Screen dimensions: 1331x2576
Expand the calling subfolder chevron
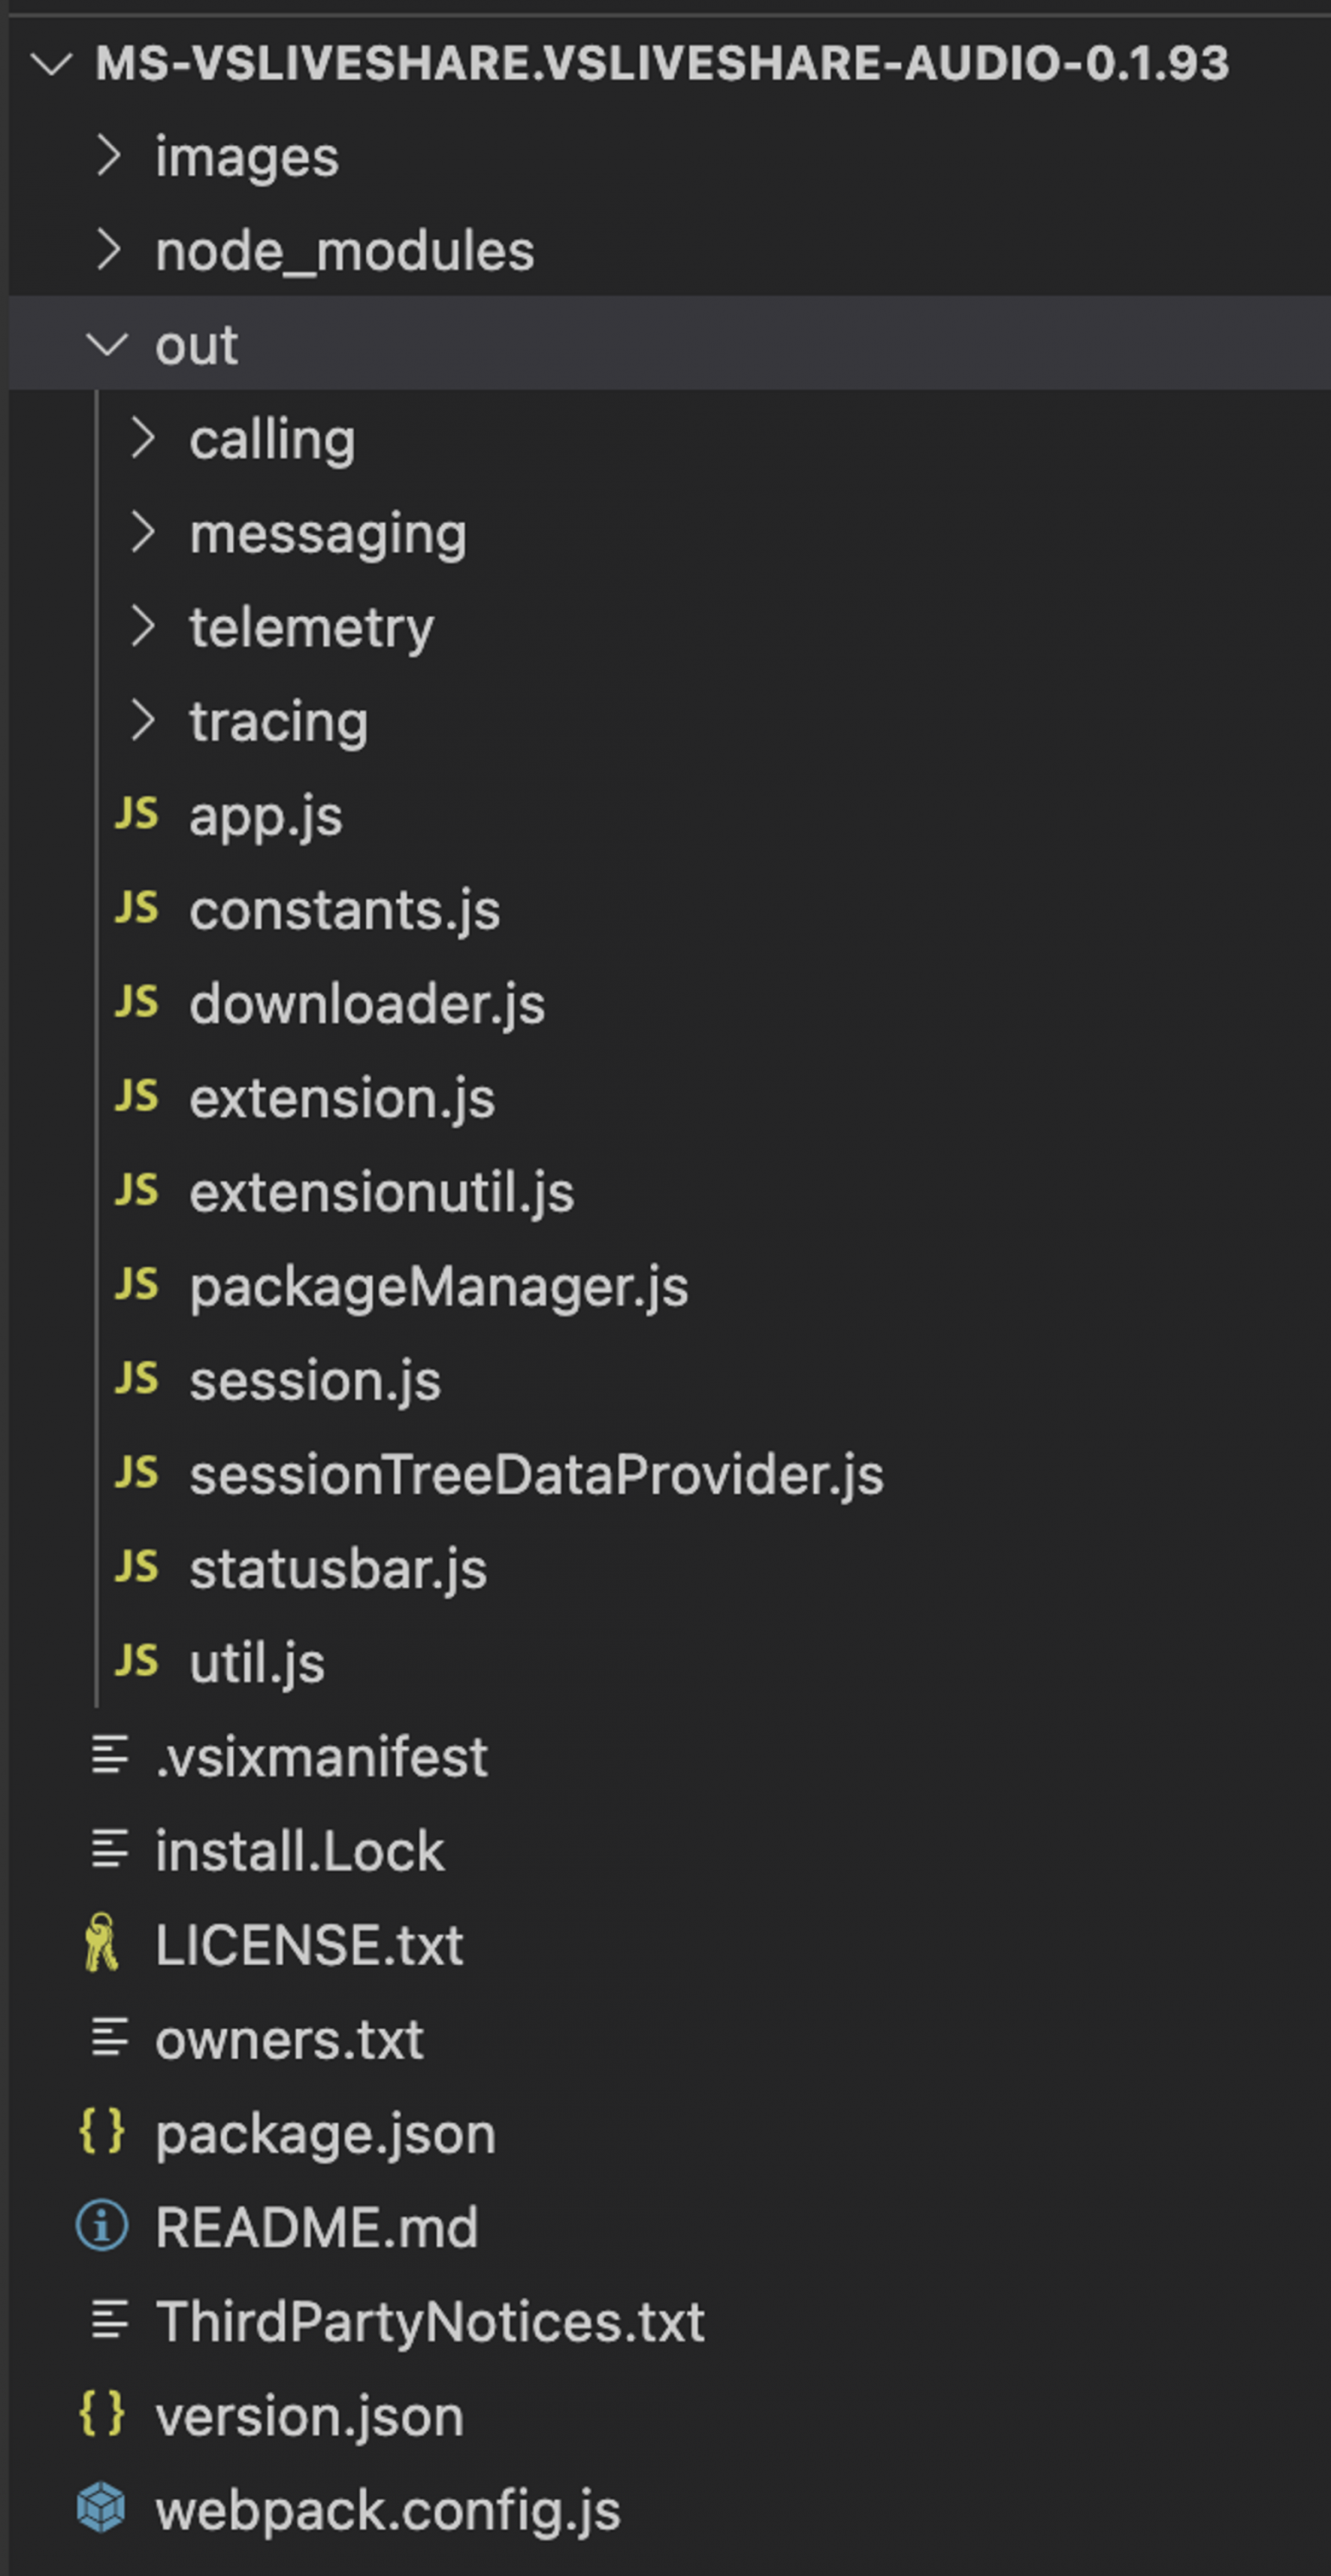143,438
